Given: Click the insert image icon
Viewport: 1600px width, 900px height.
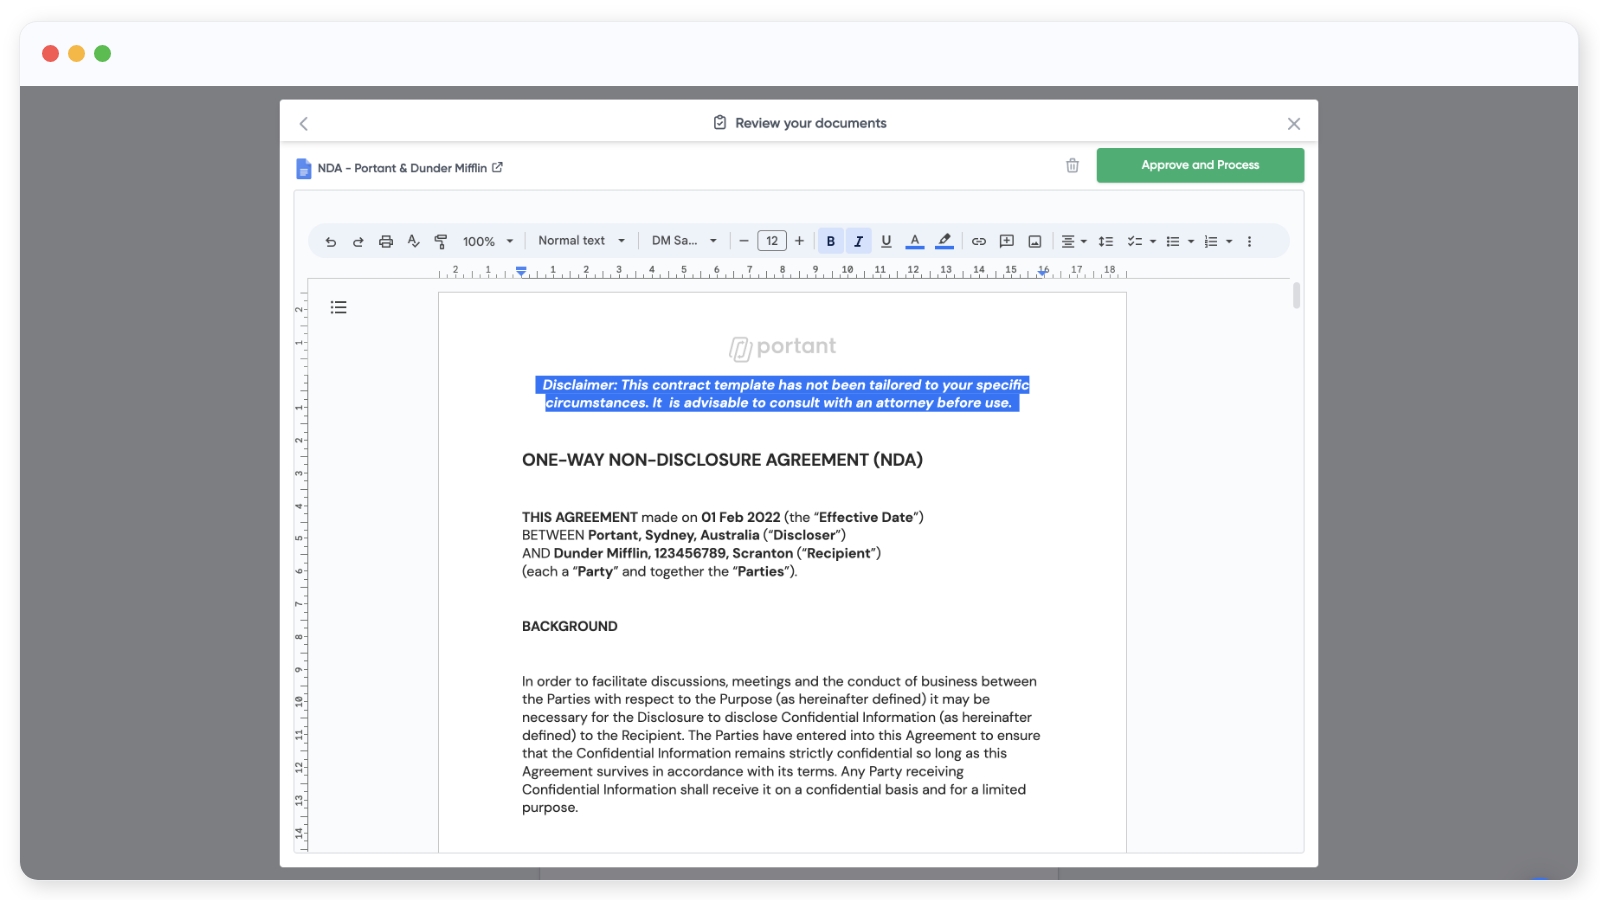Looking at the screenshot, I should [x=1035, y=242].
